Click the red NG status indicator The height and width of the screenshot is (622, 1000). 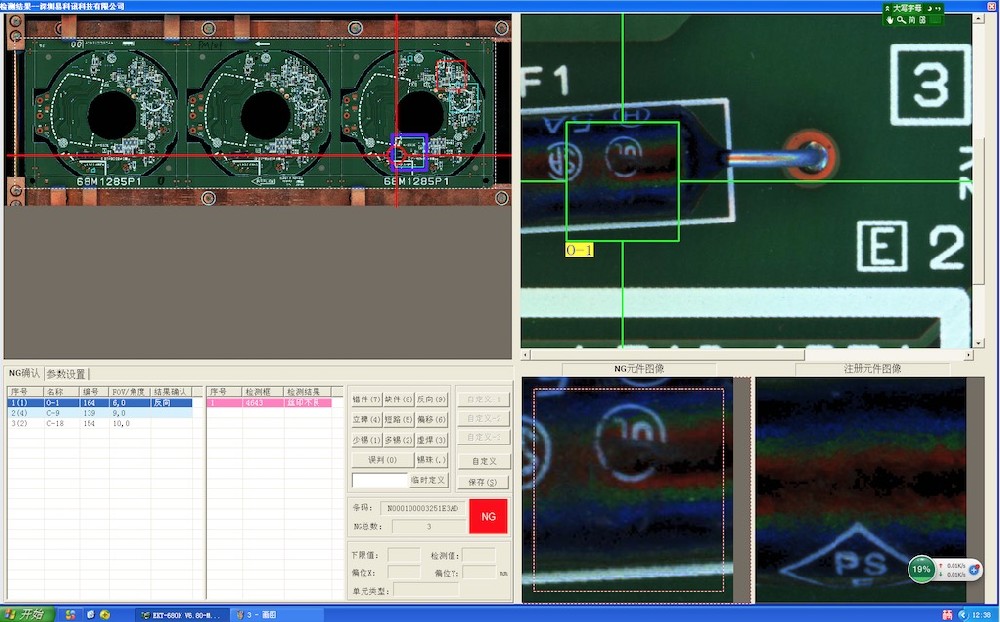point(488,516)
